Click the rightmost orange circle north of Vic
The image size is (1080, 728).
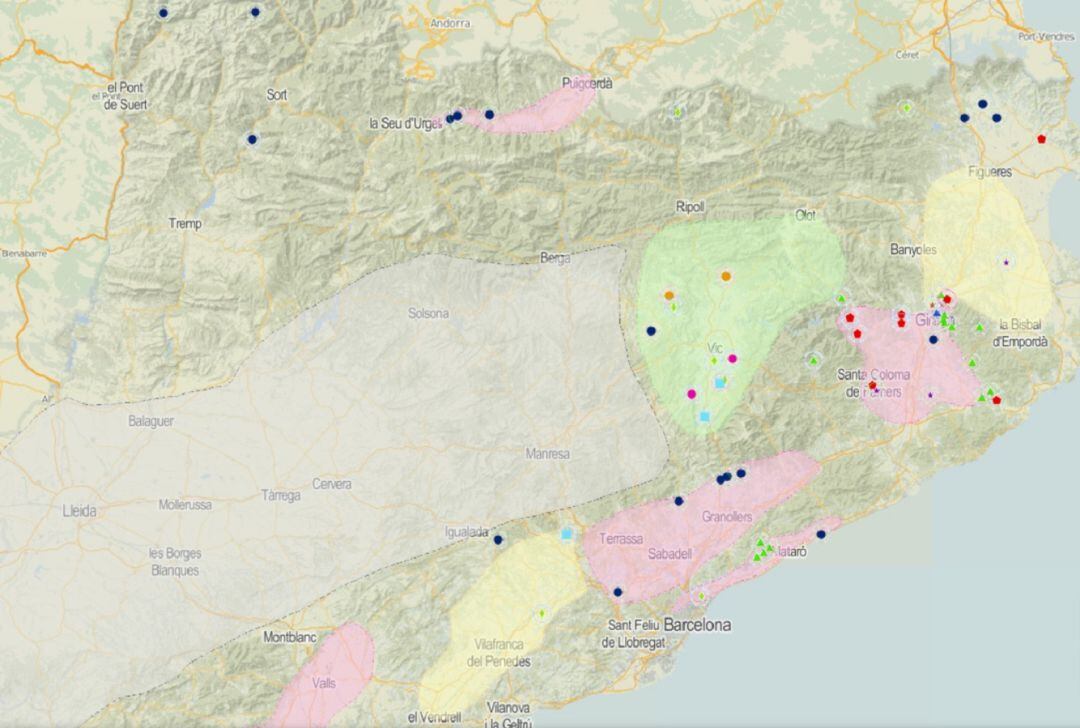pos(726,276)
